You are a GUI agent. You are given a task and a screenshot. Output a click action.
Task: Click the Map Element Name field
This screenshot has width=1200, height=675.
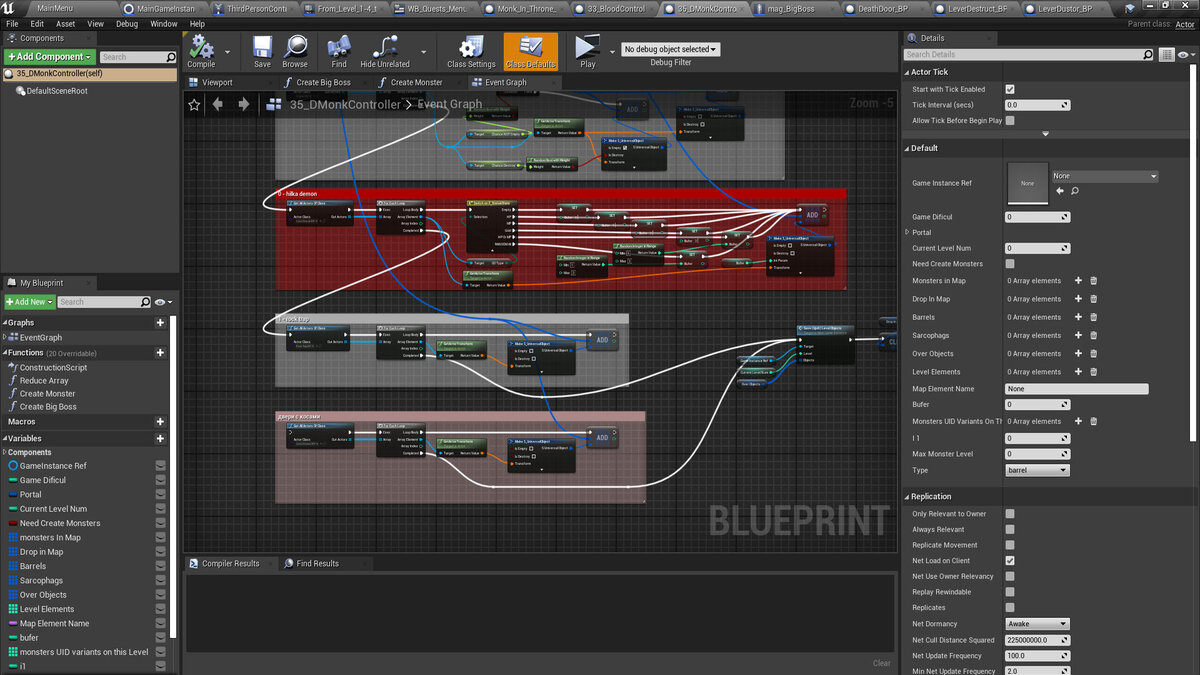coord(1076,388)
